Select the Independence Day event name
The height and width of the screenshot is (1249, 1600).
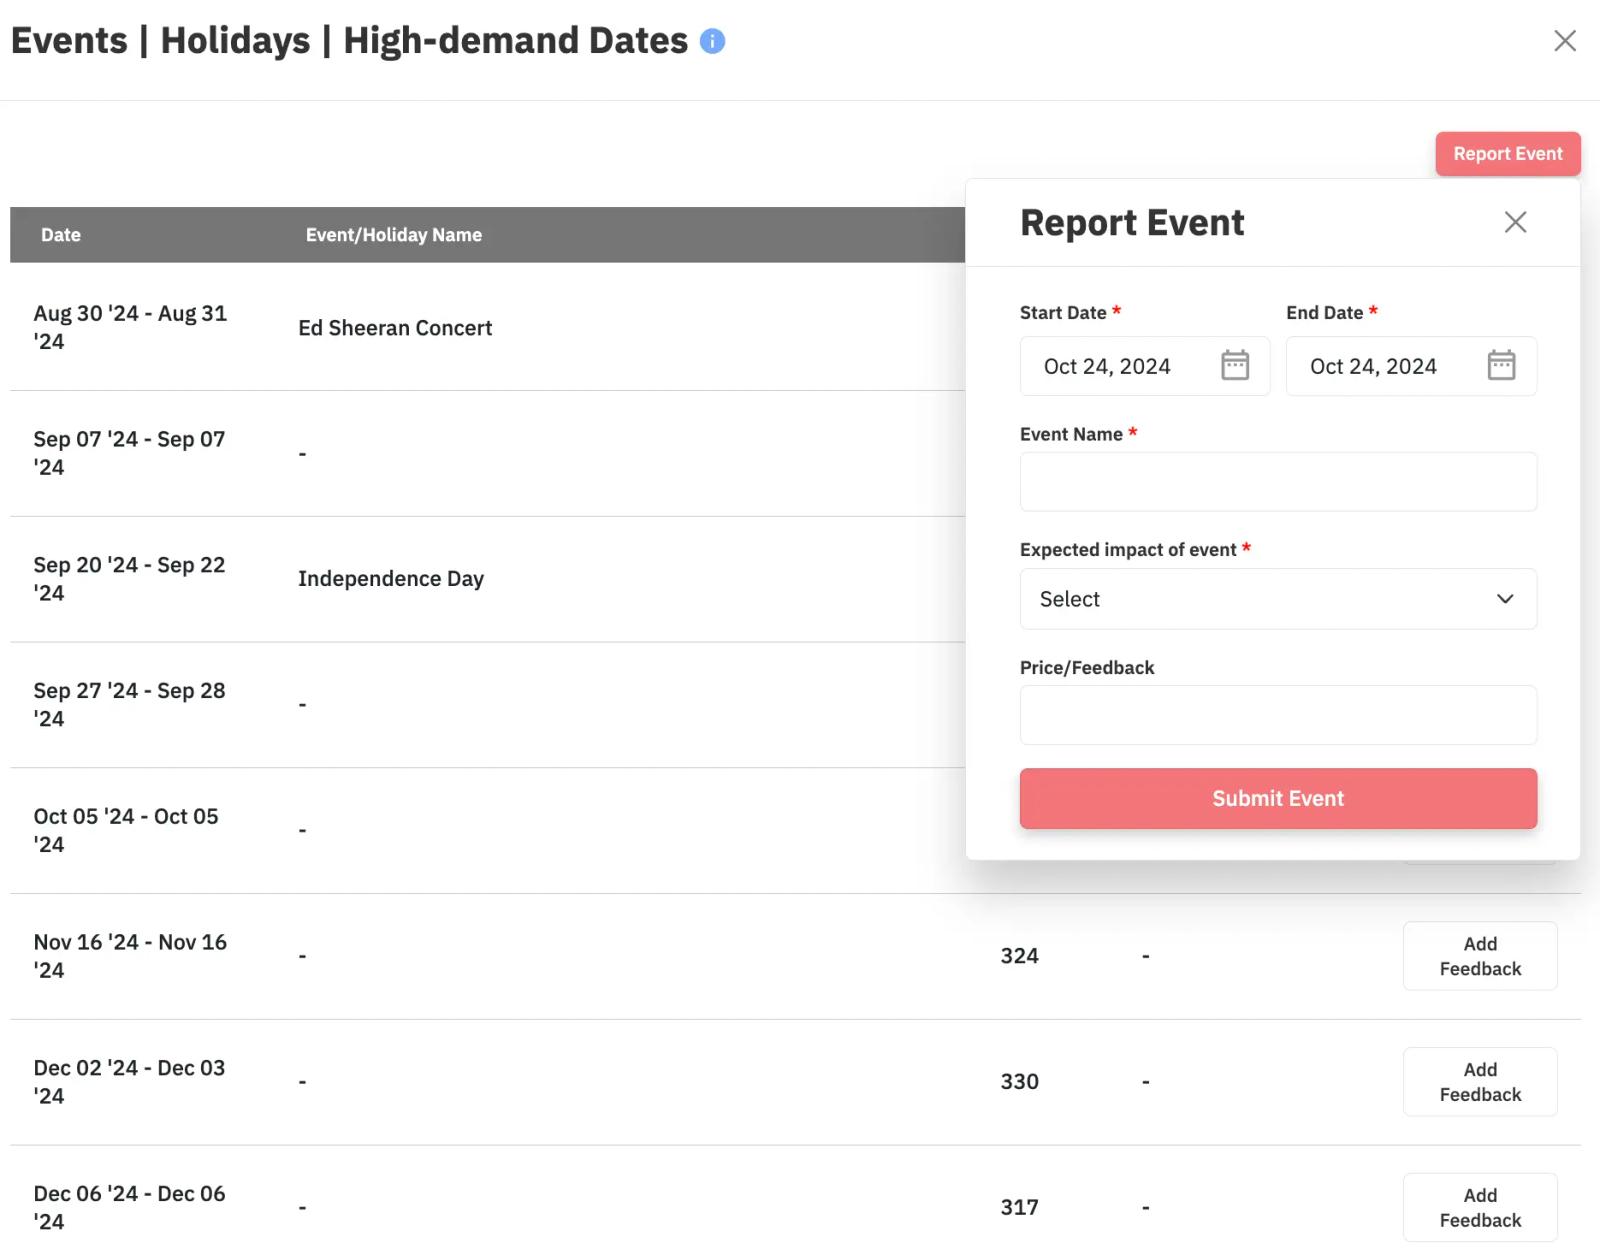tap(391, 579)
